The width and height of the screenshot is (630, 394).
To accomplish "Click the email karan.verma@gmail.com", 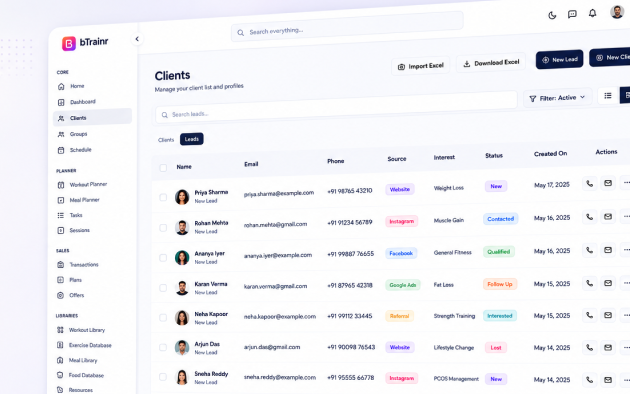I will click(275, 286).
